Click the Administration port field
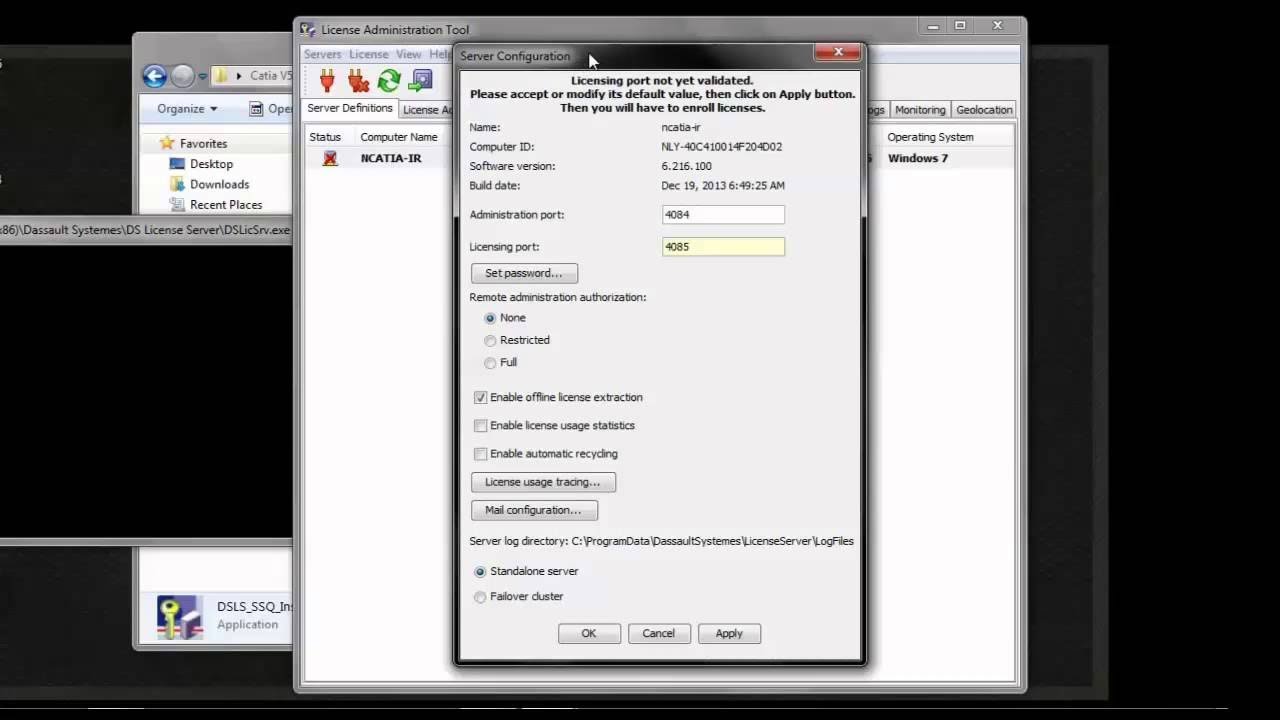The width and height of the screenshot is (1280, 720). [x=723, y=214]
